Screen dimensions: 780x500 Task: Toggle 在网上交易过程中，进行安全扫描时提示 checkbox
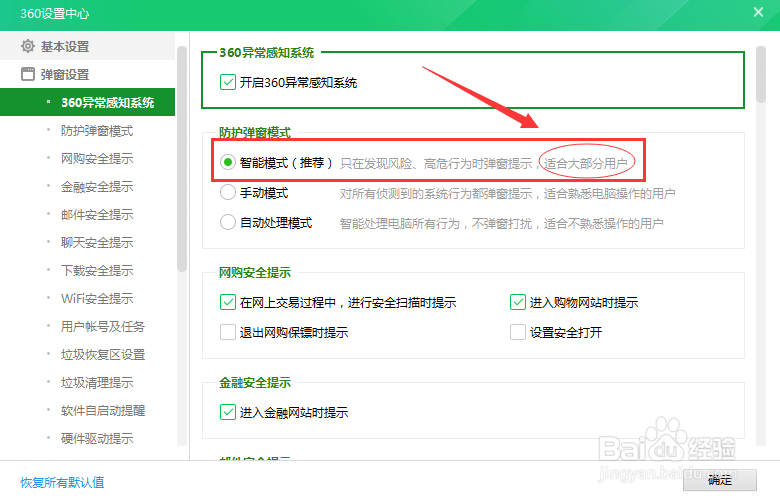(x=228, y=302)
